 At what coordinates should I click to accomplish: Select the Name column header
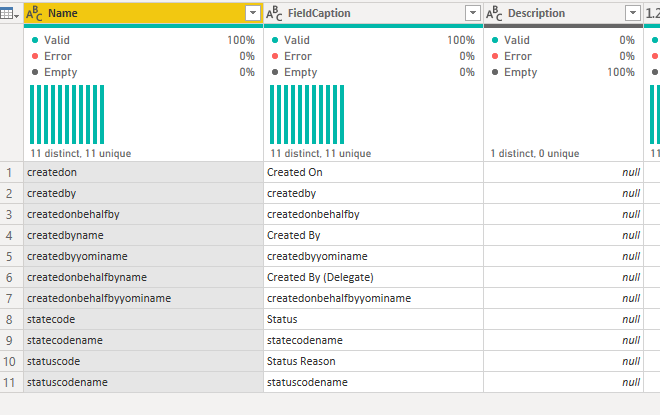(x=144, y=13)
